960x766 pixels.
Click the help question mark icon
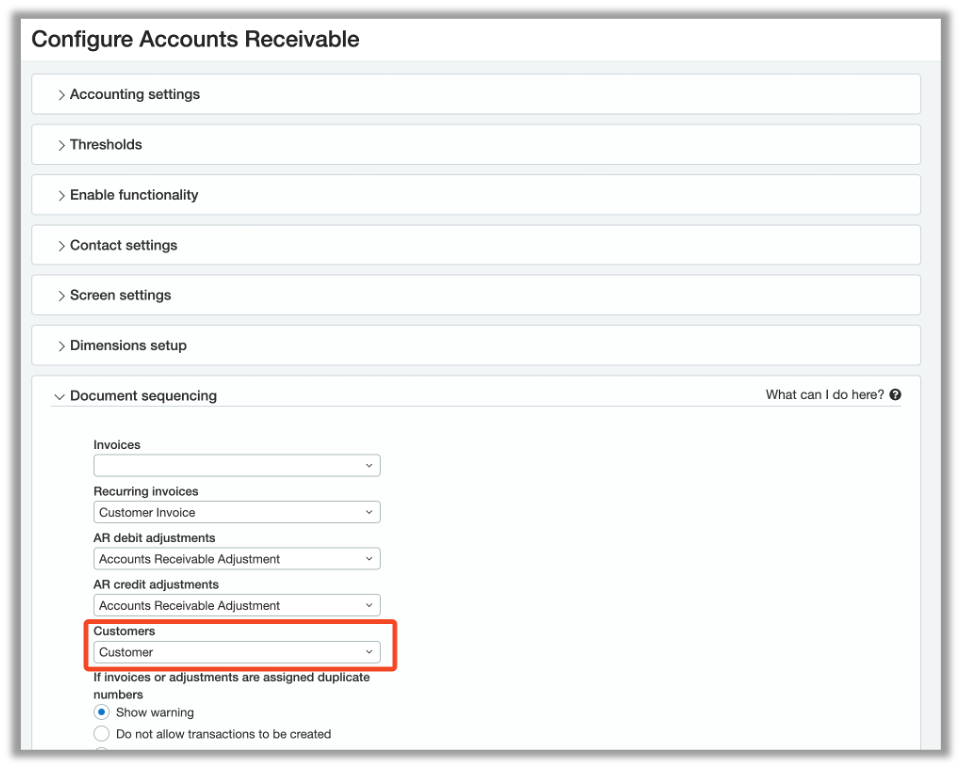894,394
